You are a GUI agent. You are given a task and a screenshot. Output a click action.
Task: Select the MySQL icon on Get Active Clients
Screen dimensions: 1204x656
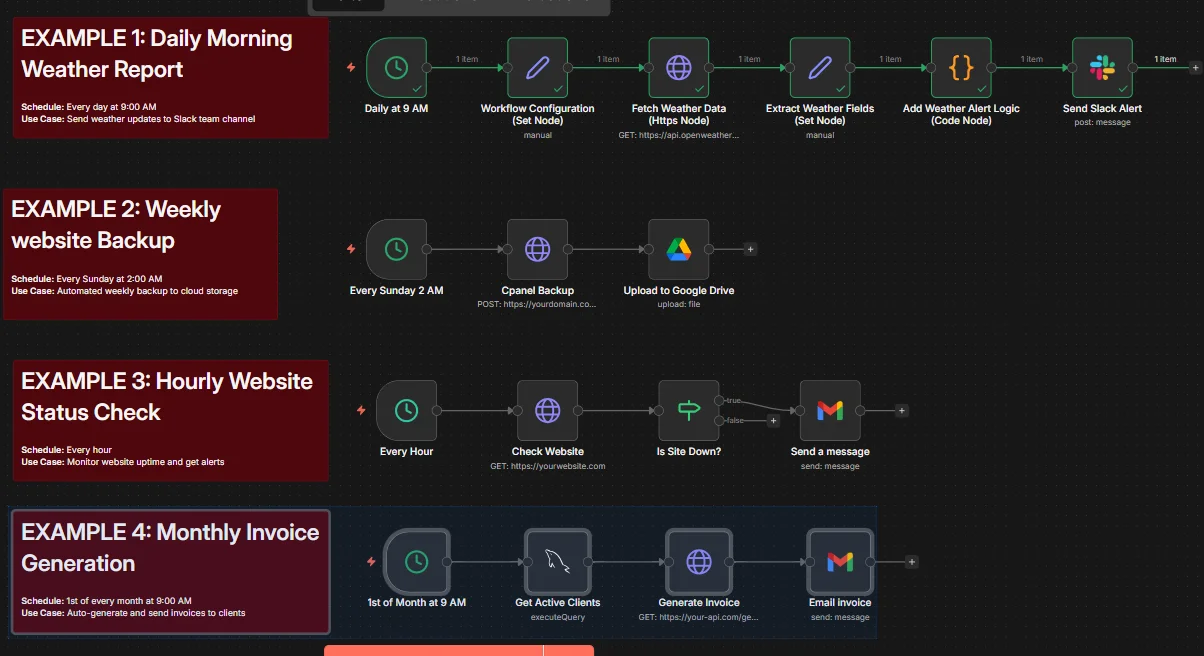tap(558, 562)
